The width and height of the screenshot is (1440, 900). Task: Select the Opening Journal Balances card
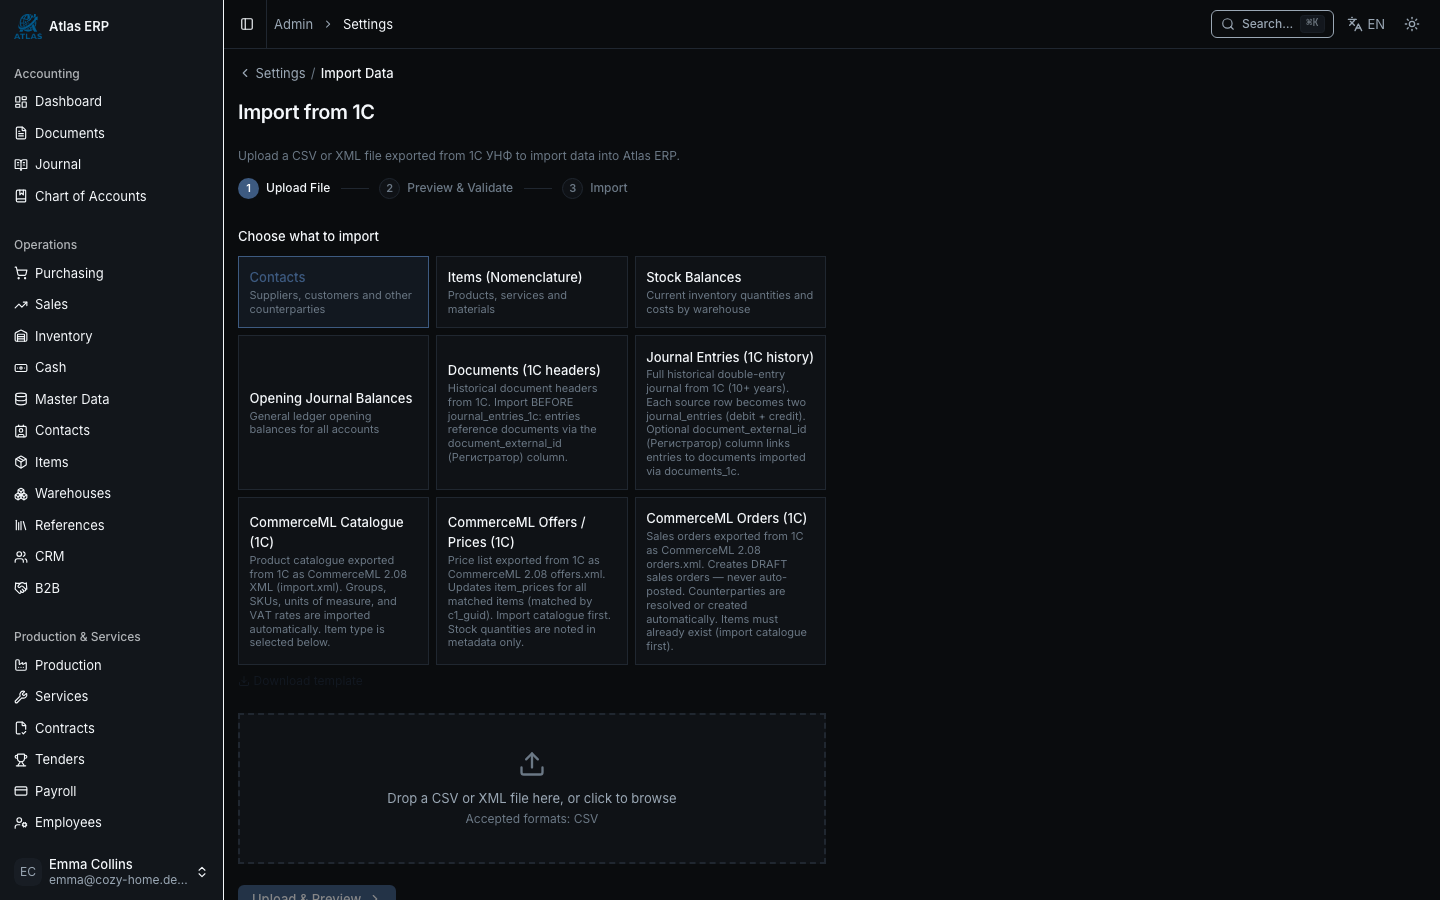click(333, 412)
